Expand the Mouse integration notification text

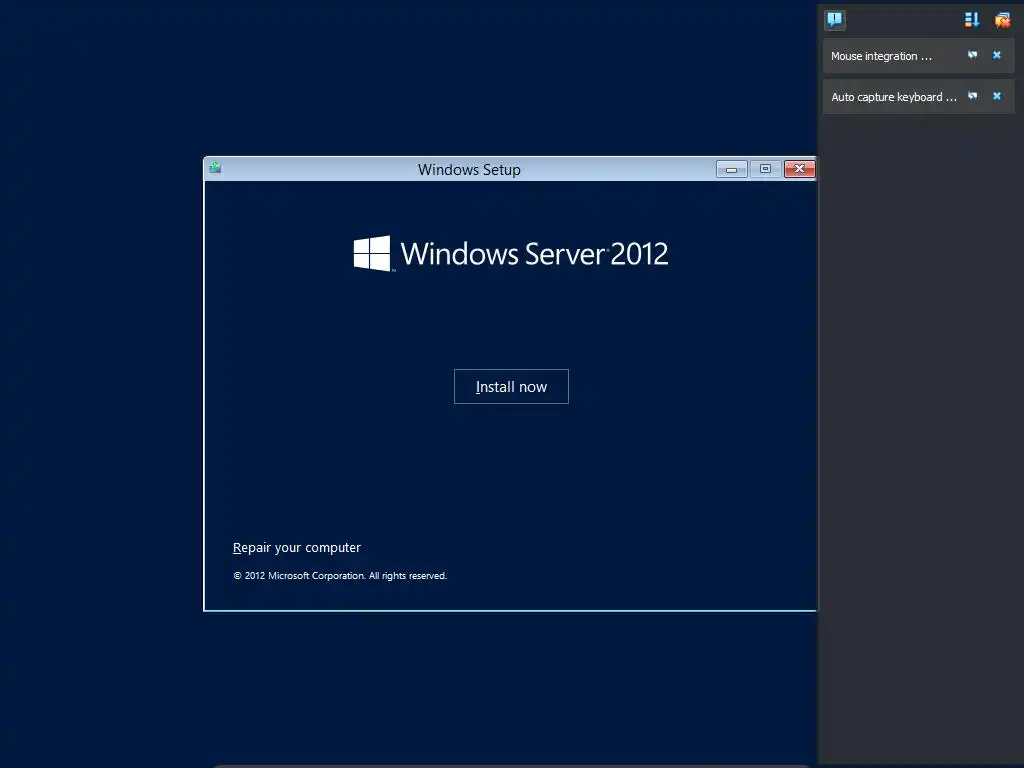881,56
